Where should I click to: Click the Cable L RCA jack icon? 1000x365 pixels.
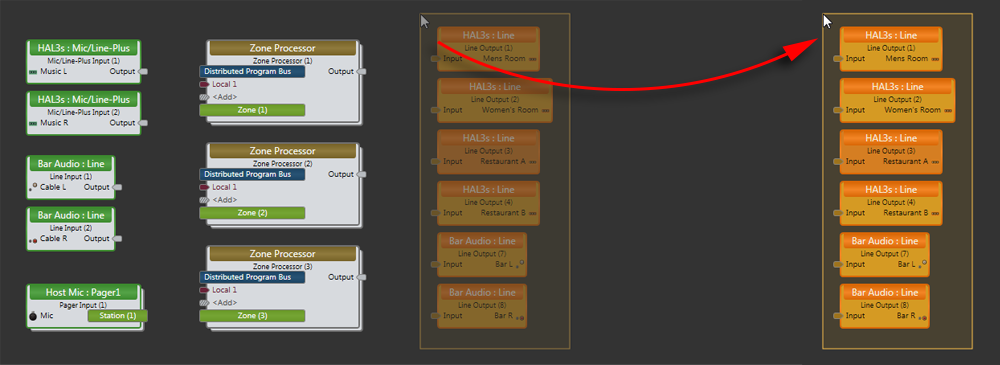point(33,188)
